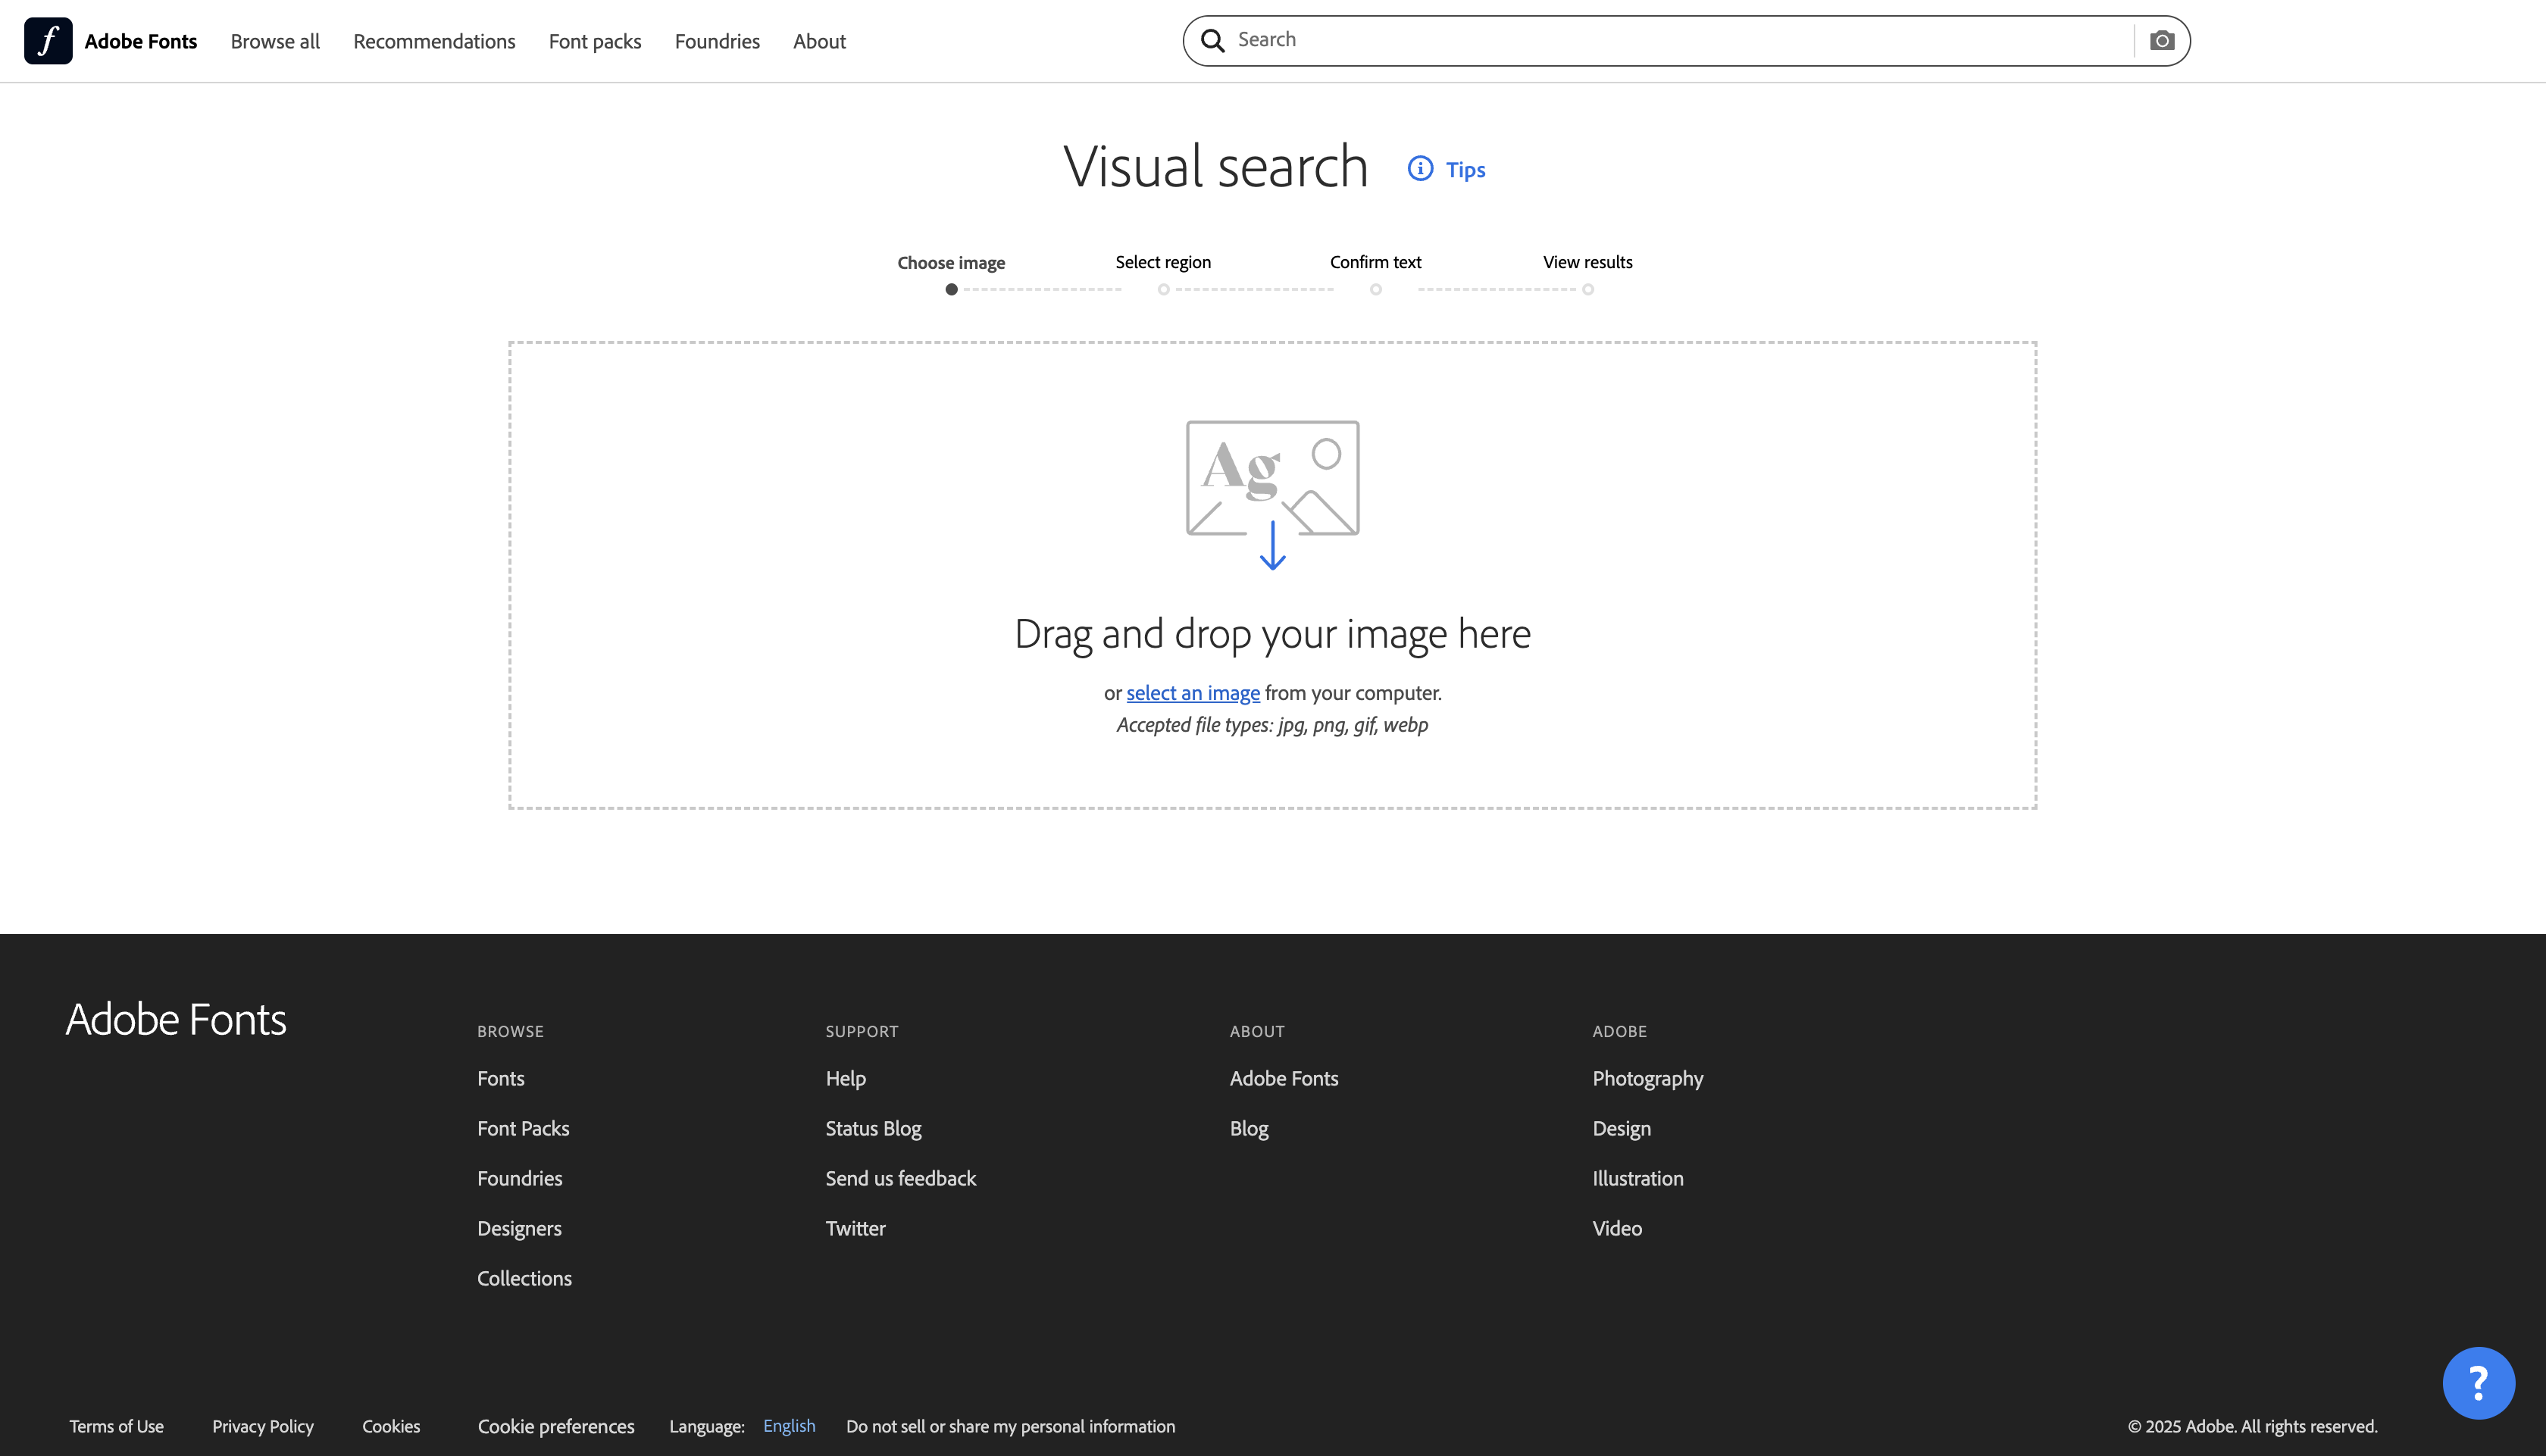
Task: Open Send us feedback under Support
Action: [900, 1178]
